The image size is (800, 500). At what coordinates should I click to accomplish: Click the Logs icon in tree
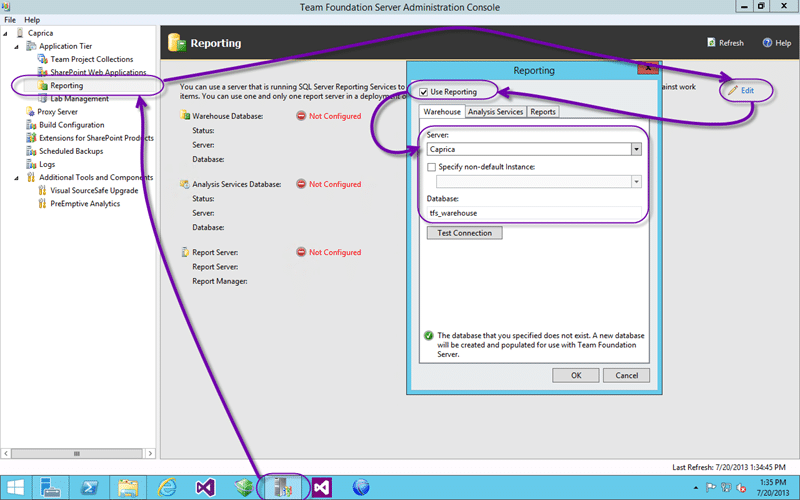click(31, 164)
